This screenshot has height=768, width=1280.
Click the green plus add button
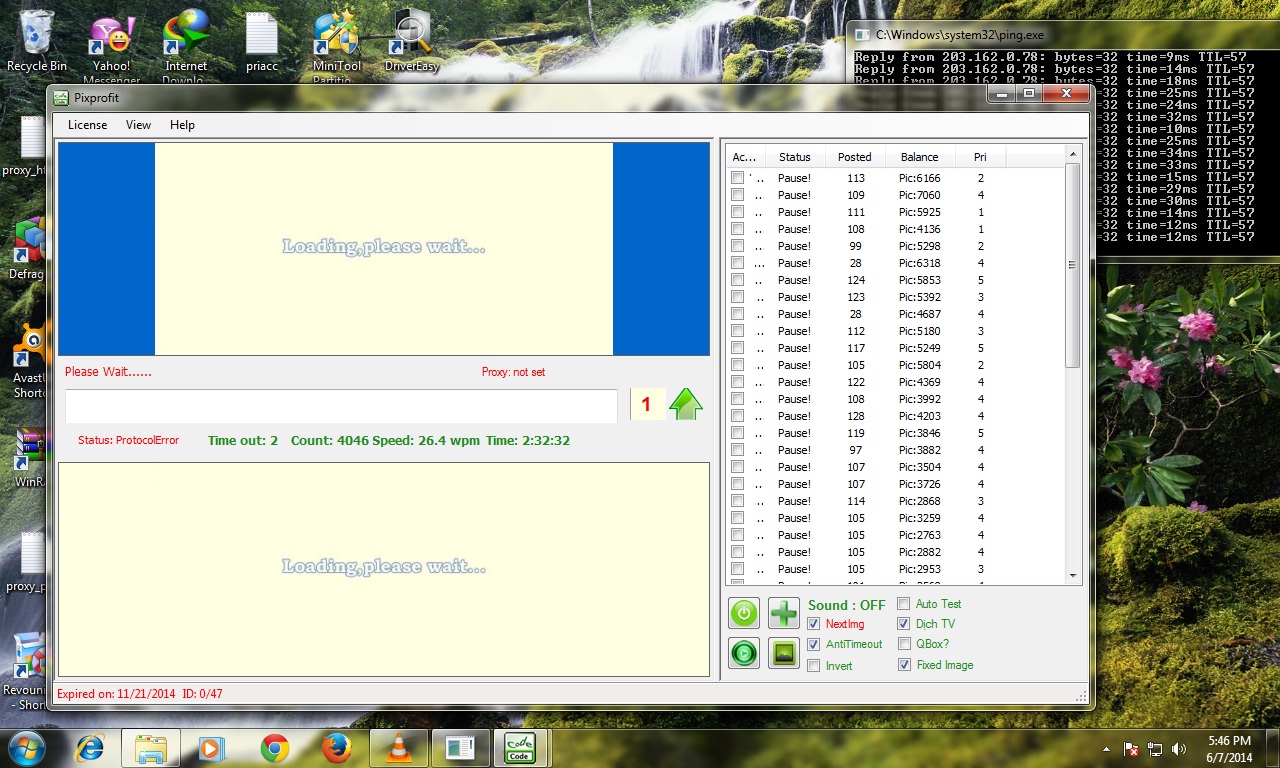(x=784, y=613)
